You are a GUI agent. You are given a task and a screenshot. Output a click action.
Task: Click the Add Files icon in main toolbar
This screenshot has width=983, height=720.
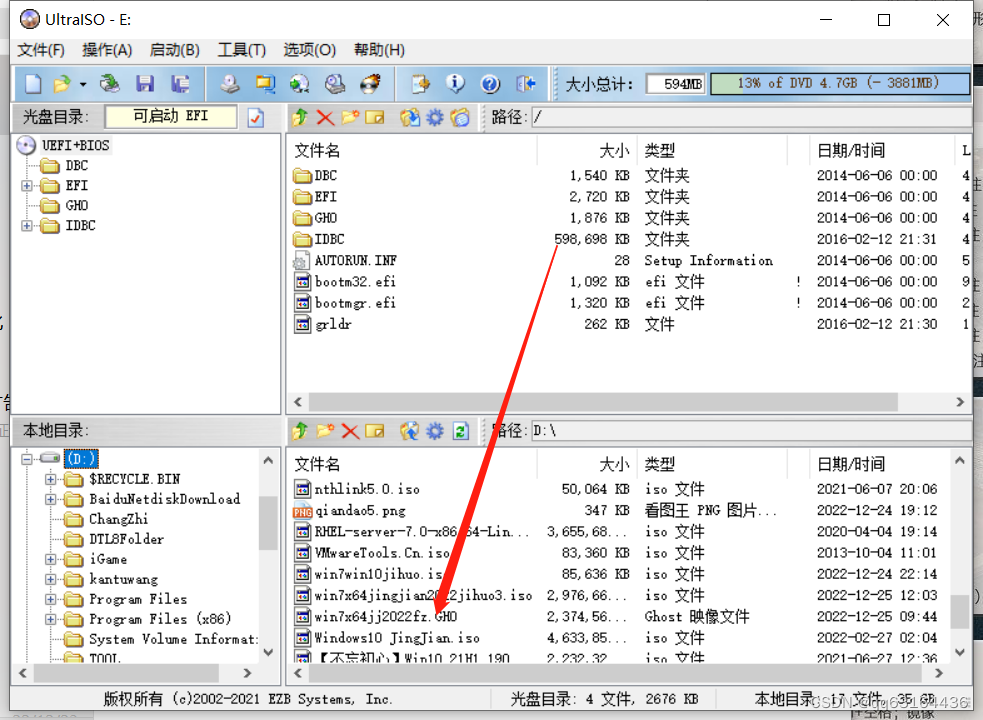click(x=421, y=83)
